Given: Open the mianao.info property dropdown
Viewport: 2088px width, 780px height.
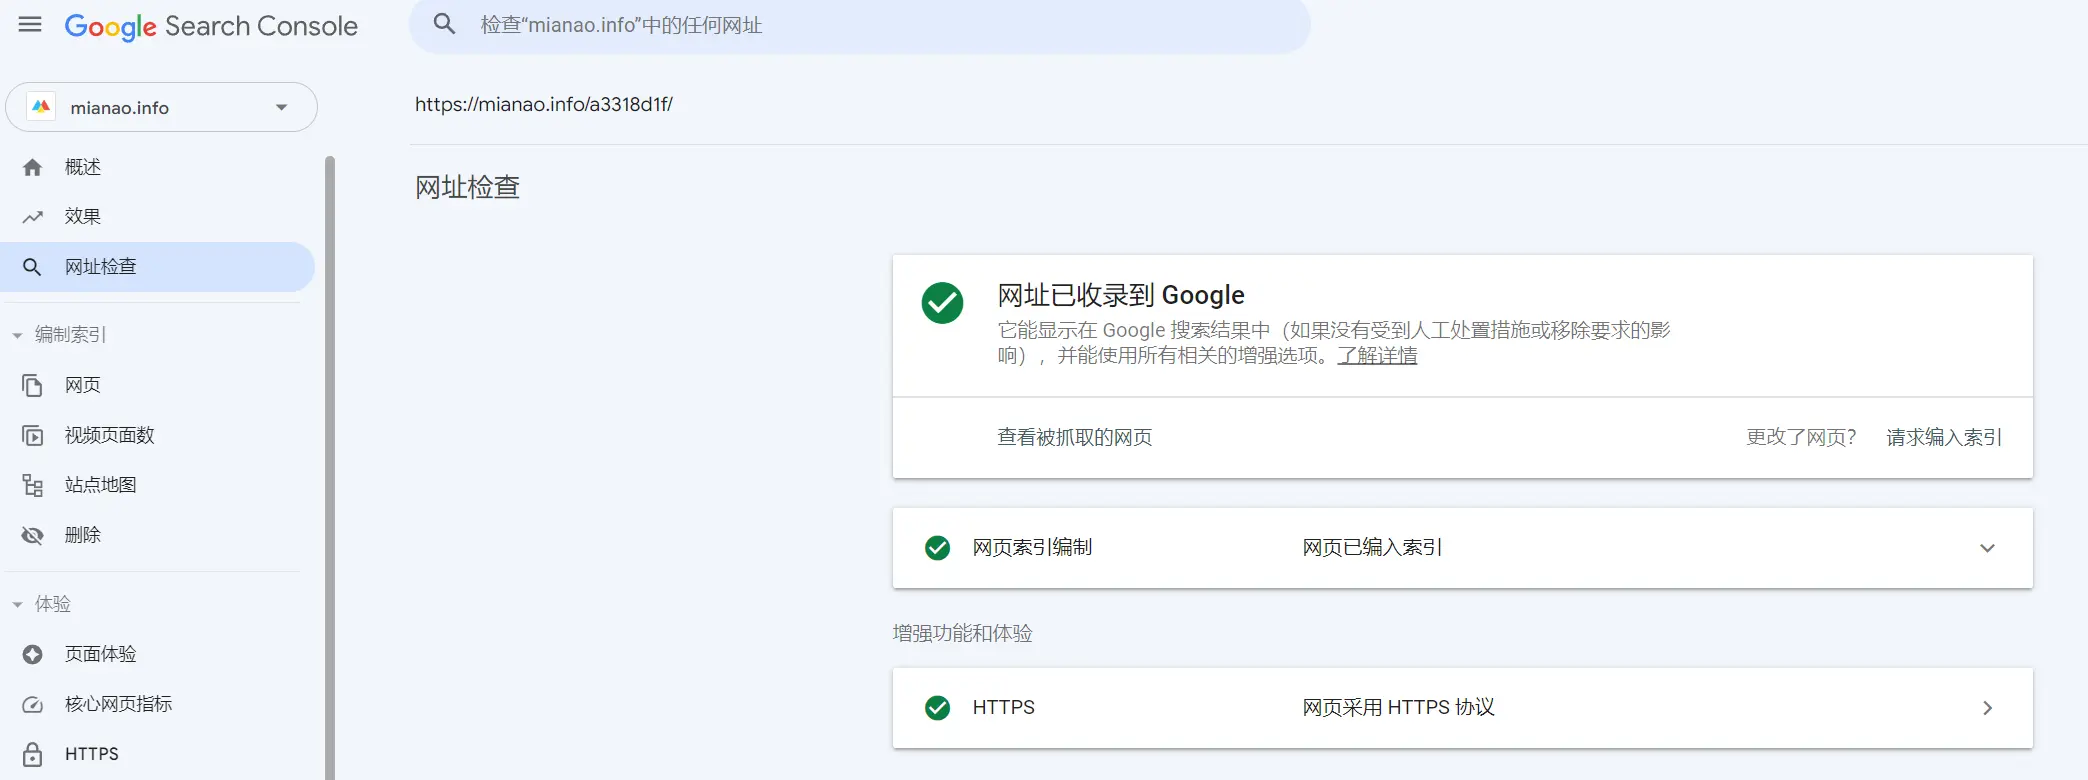Looking at the screenshot, I should (x=161, y=107).
